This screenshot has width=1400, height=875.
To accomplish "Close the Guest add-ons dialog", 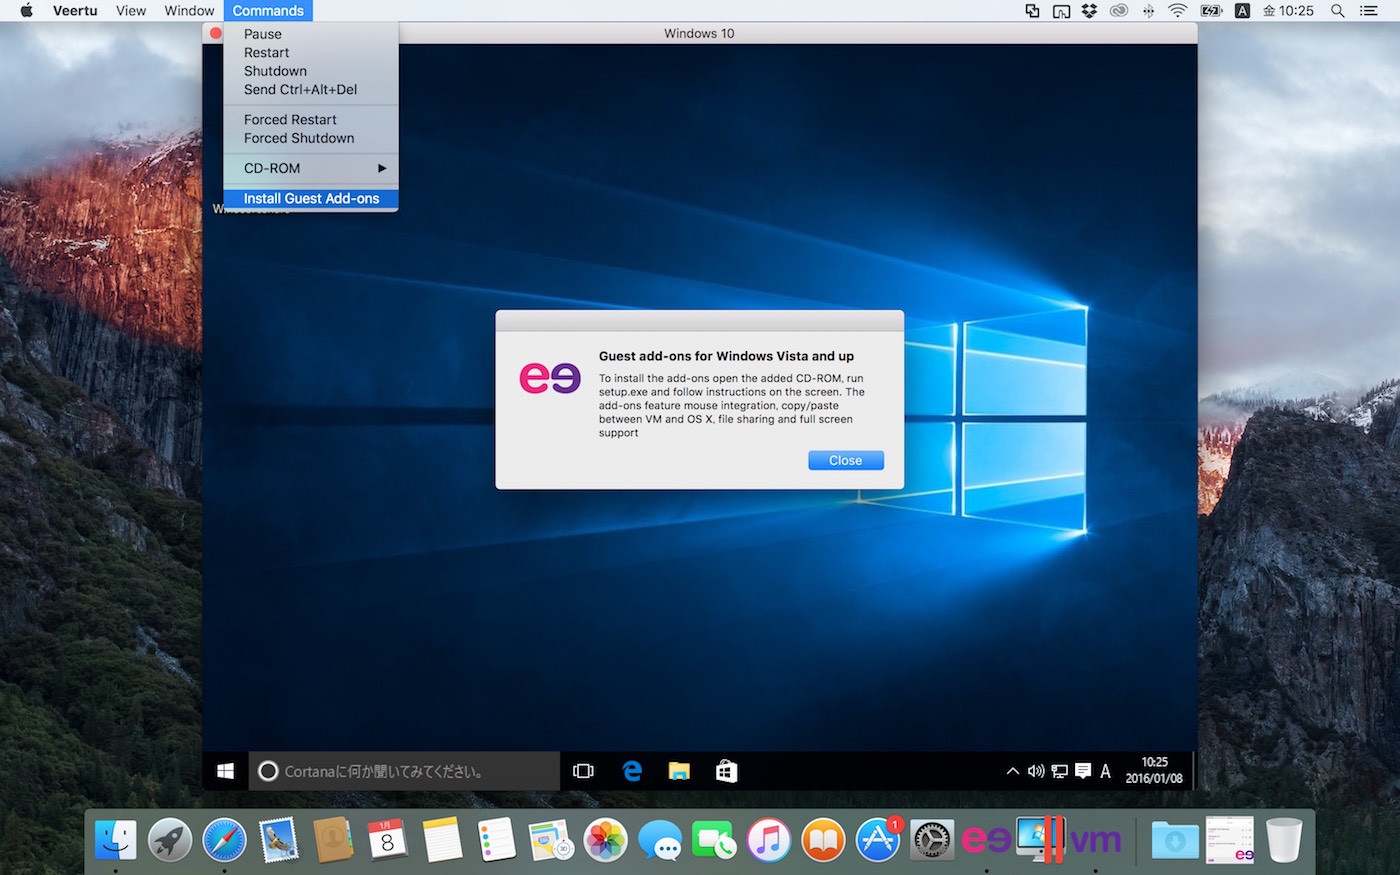I will [846, 460].
